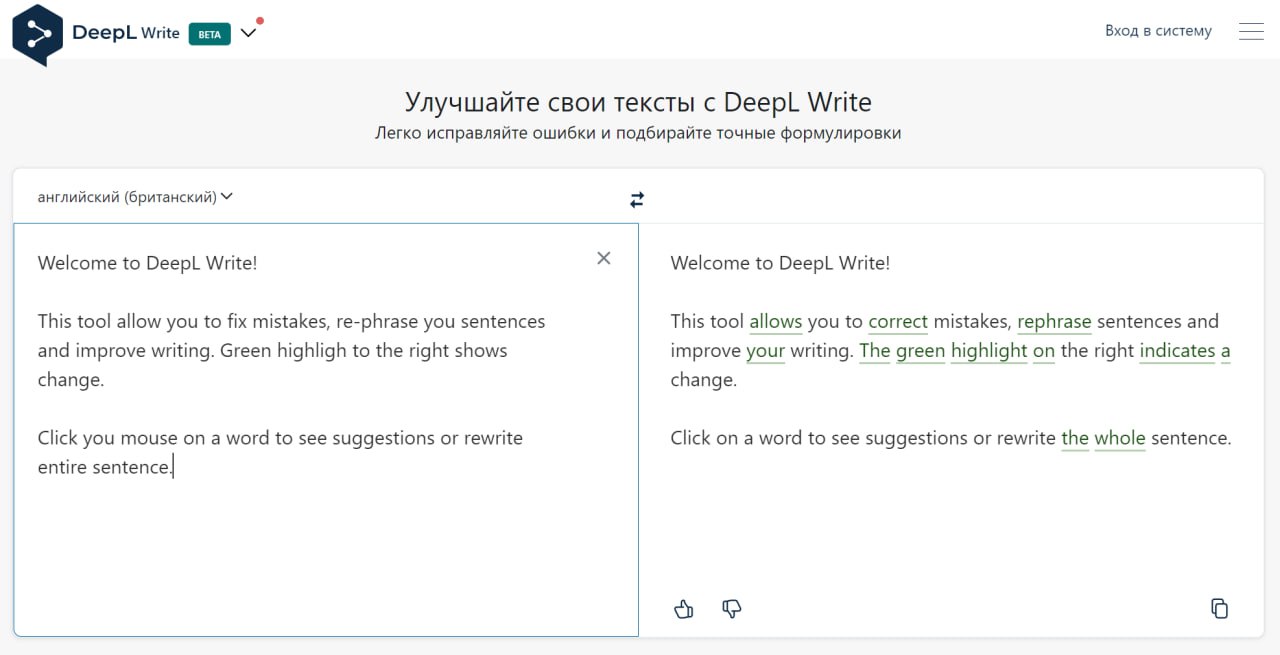Click the green word "indicates"
This screenshot has height=655, width=1280.
1177,351
